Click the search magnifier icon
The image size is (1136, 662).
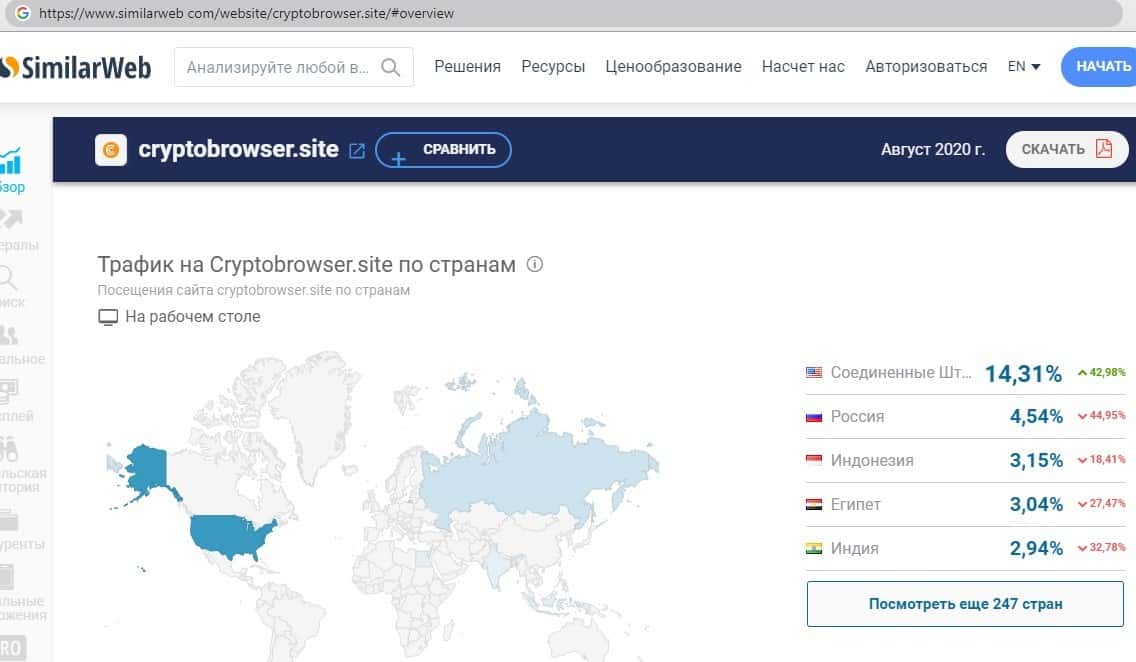[390, 67]
